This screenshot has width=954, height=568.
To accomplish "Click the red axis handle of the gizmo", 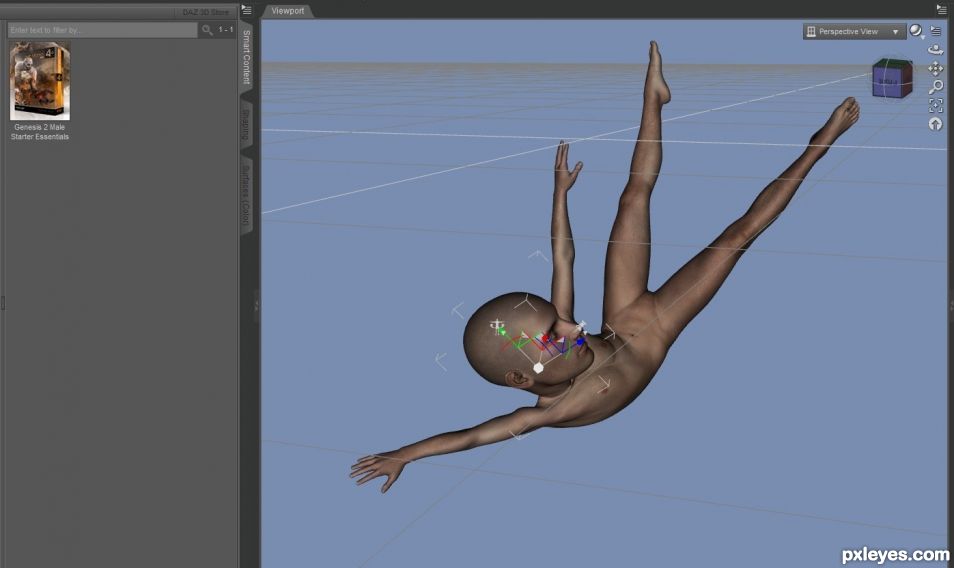I will [x=546, y=339].
